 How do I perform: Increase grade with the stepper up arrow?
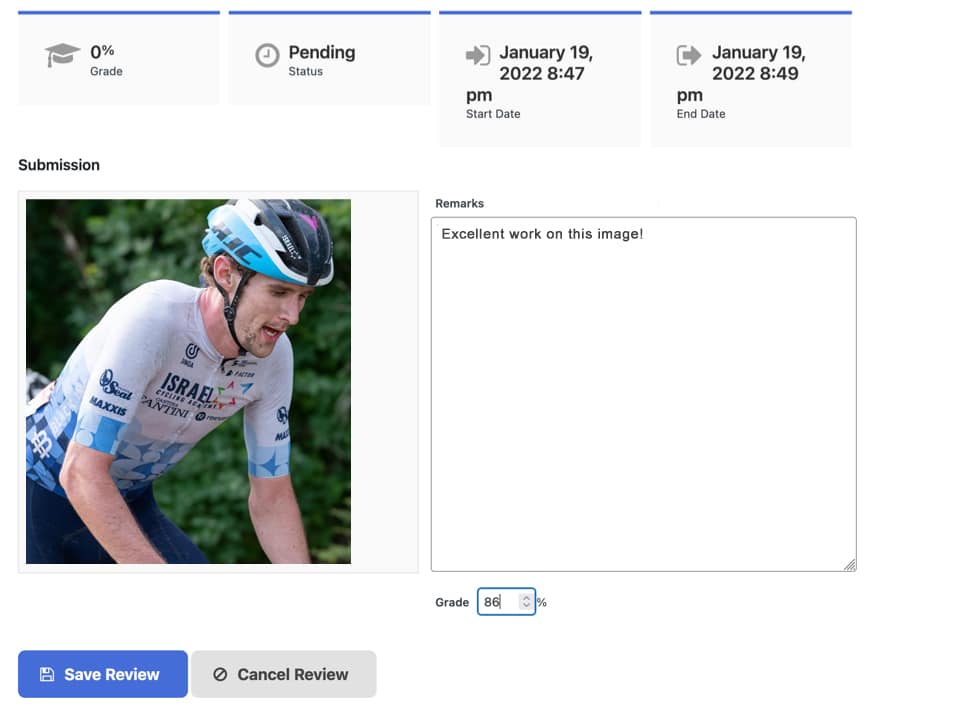526,598
